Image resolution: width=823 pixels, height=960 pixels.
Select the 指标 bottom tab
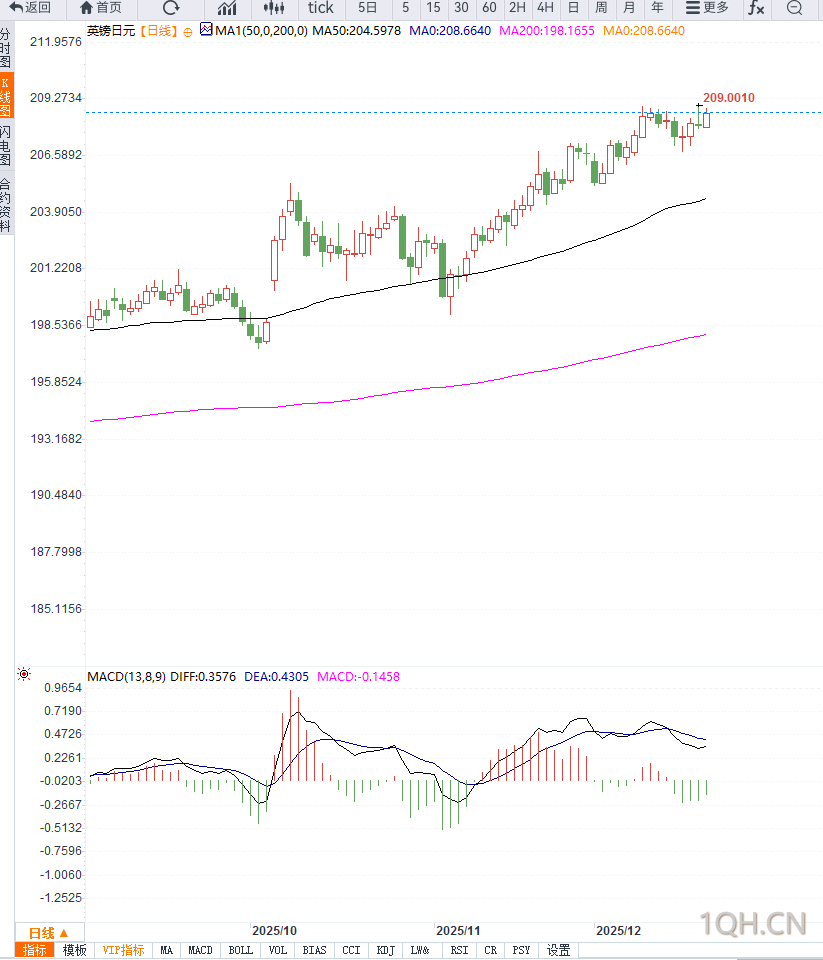tap(35, 950)
